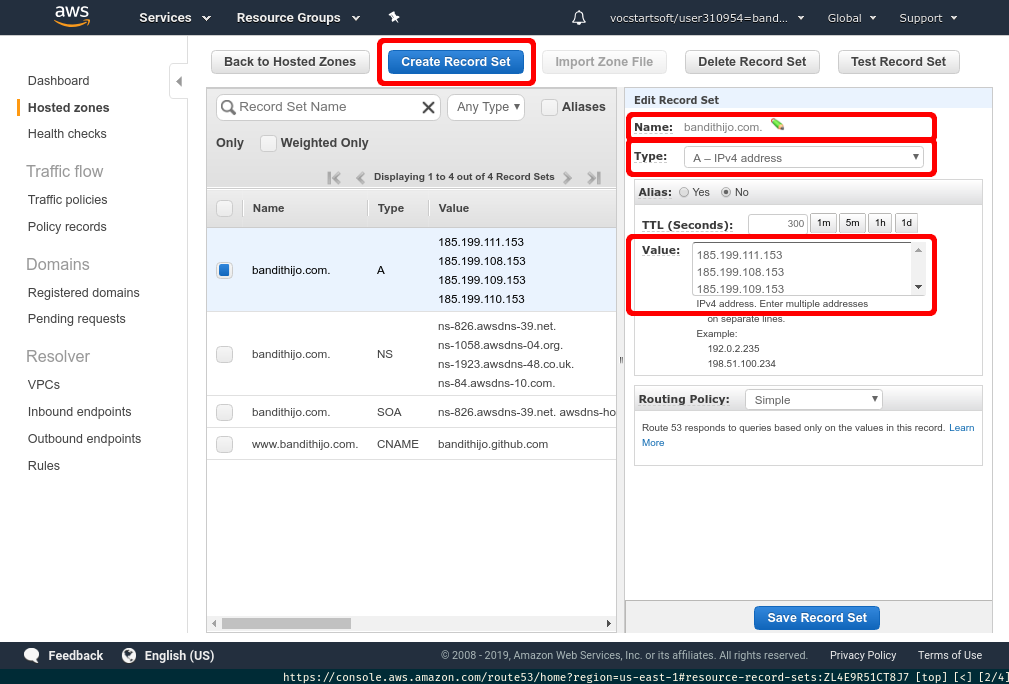Open the Any Type filter dropdown

click(486, 107)
